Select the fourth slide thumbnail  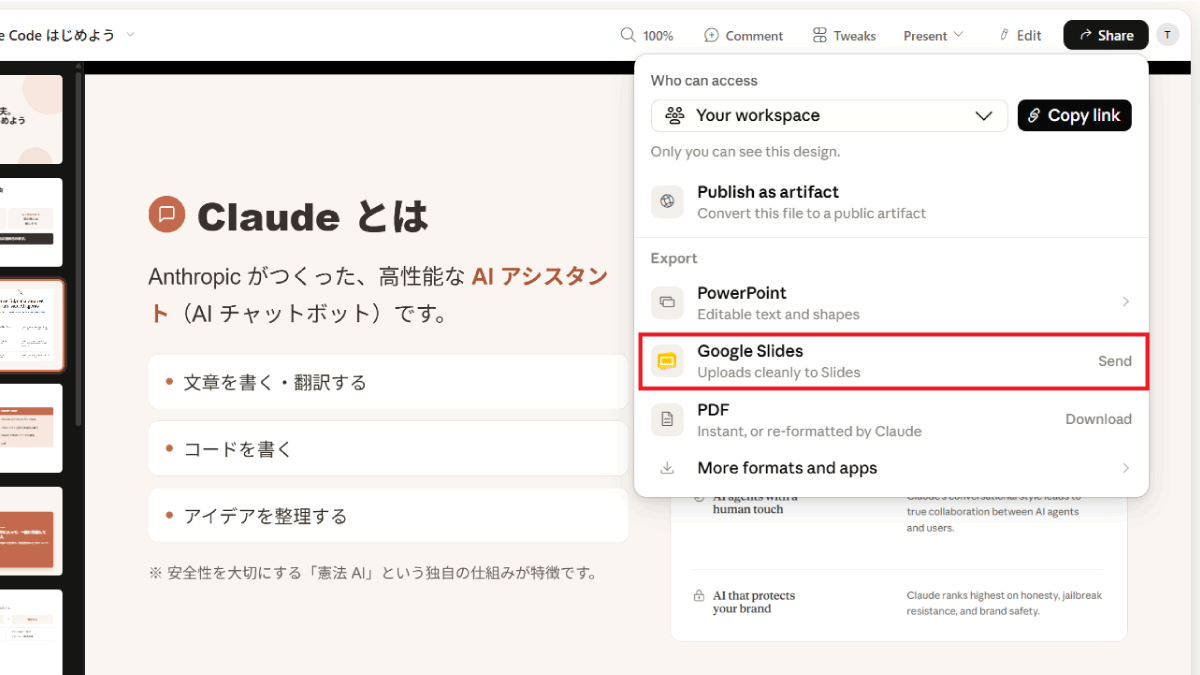[x=31, y=428]
